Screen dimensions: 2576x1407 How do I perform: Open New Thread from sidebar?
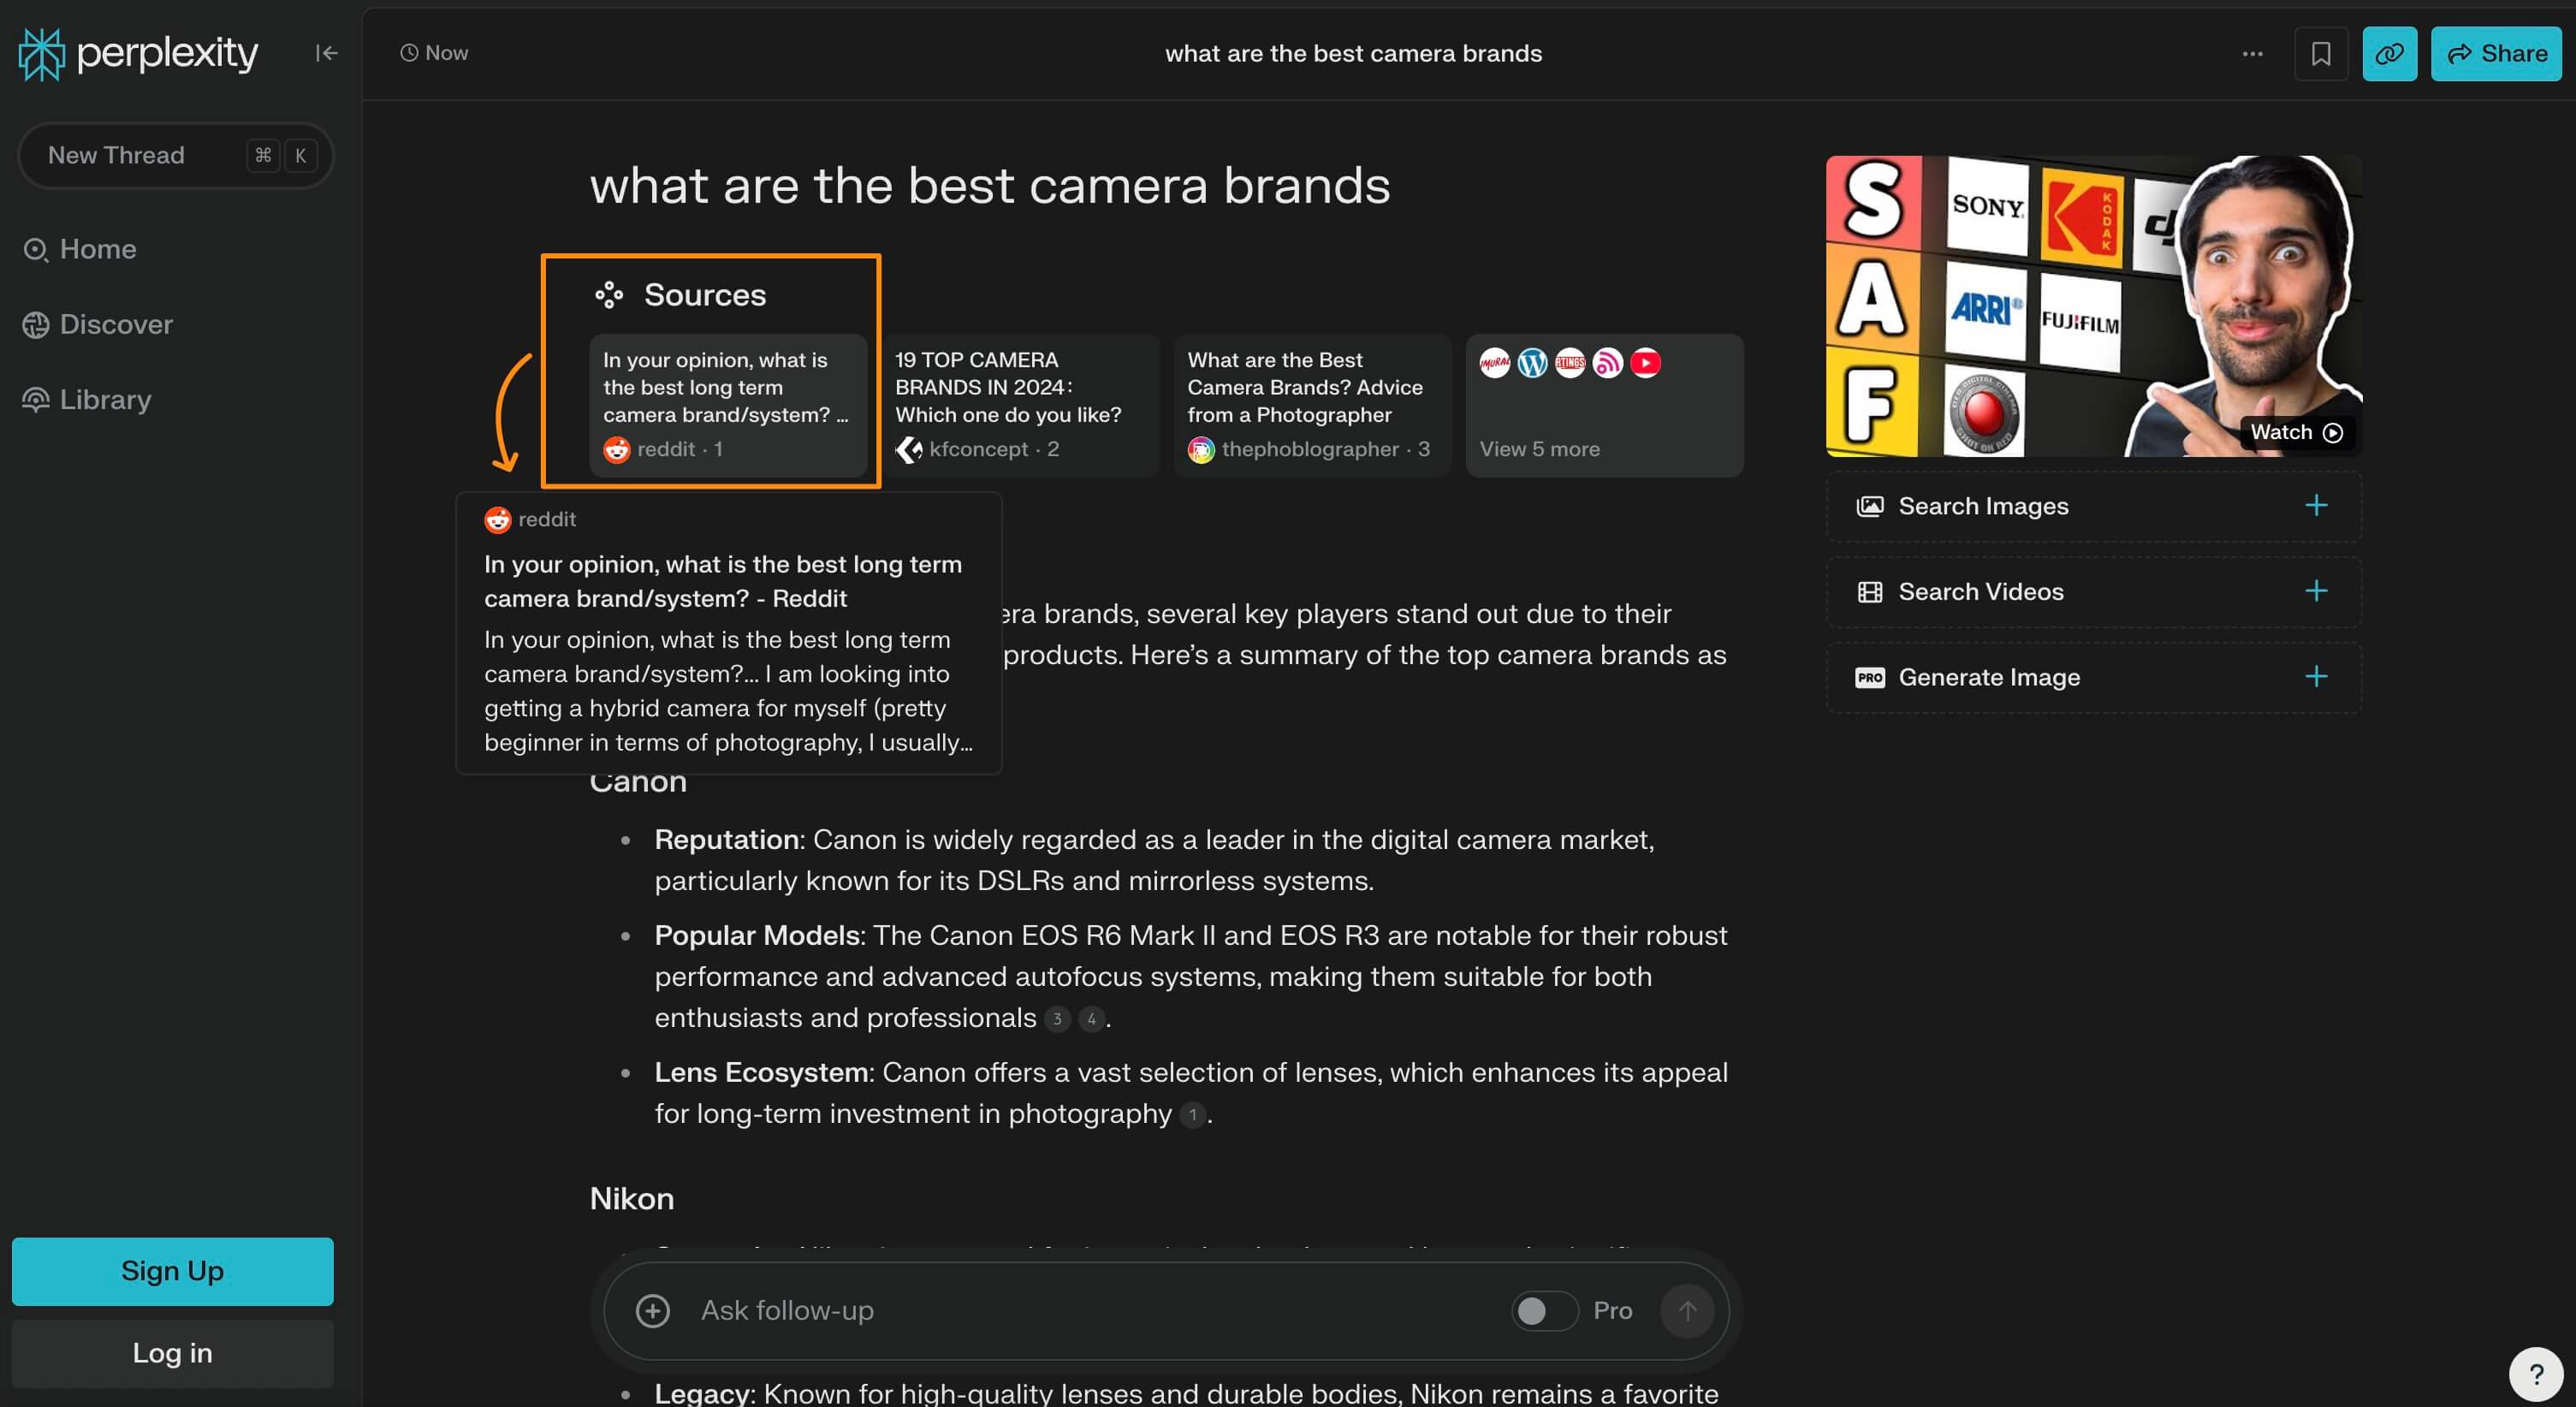pyautogui.click(x=117, y=155)
